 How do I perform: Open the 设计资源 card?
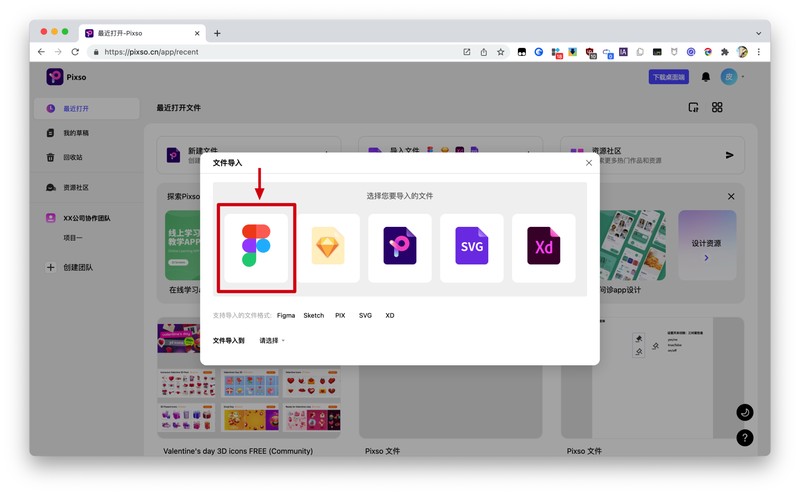tap(707, 245)
